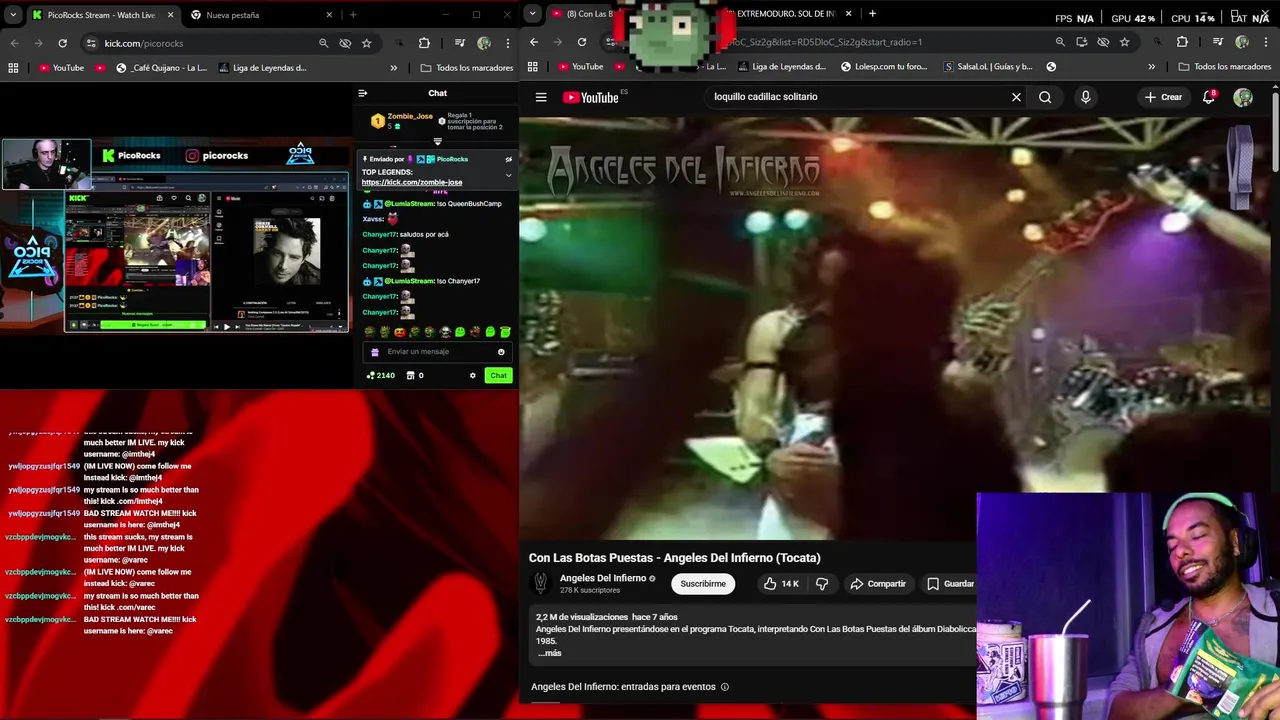Image resolution: width=1280 pixels, height=720 pixels.
Task: Run YouTube search magnifier button
Action: coord(1045,97)
